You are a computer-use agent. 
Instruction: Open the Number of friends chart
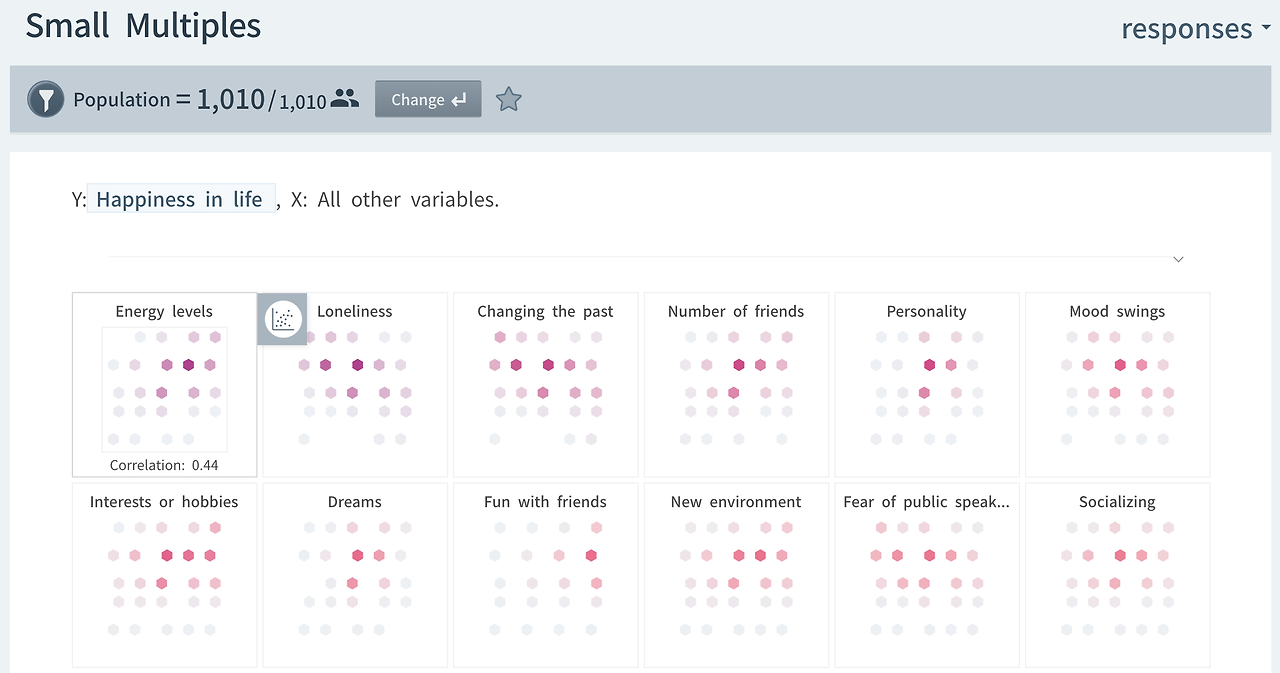(x=736, y=385)
